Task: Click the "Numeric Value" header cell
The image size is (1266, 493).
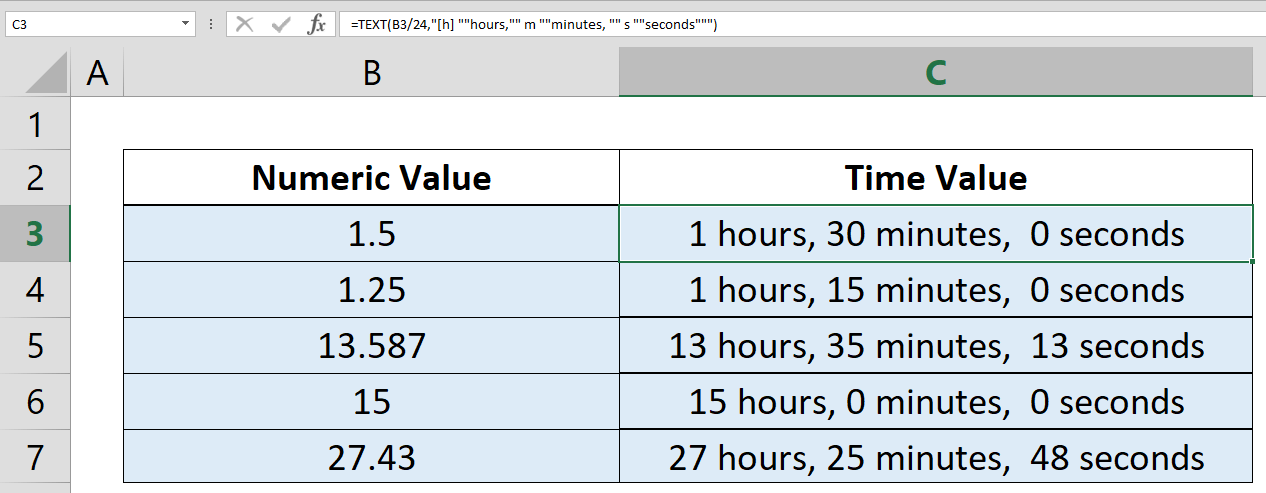Action: 371,177
